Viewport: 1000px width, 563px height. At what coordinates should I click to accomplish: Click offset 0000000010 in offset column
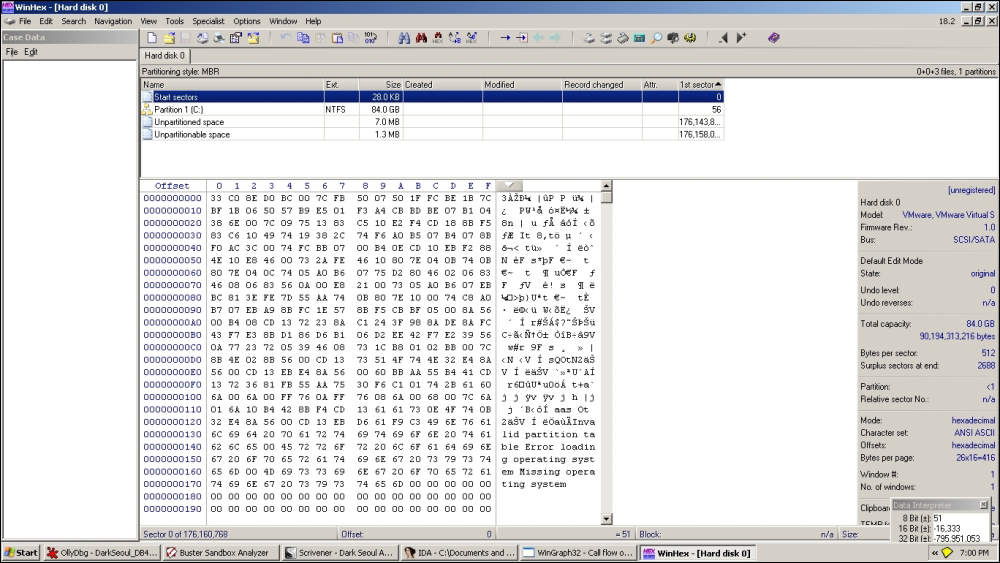pyautogui.click(x=172, y=210)
